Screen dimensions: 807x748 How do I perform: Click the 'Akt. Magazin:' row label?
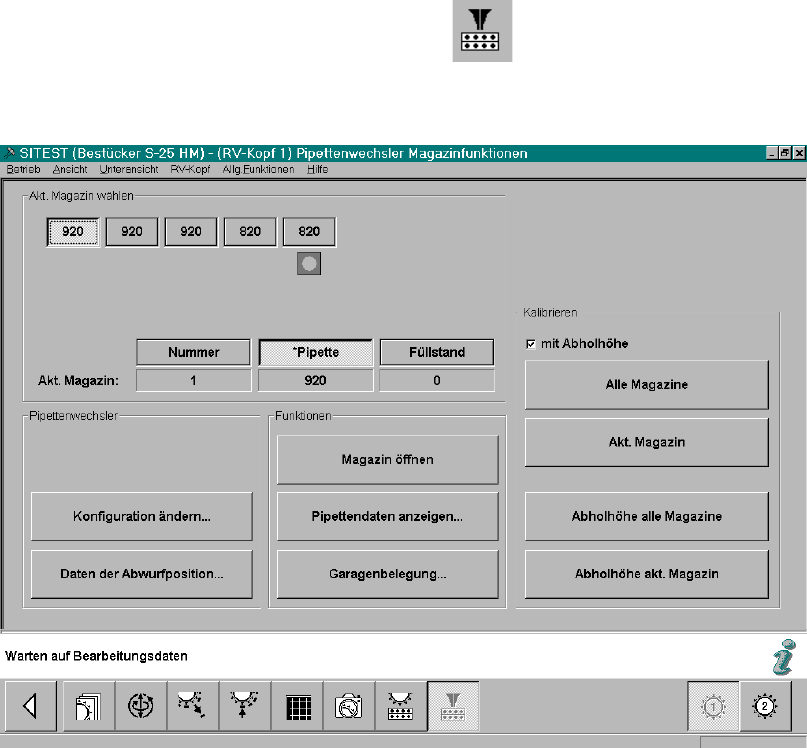click(x=78, y=381)
